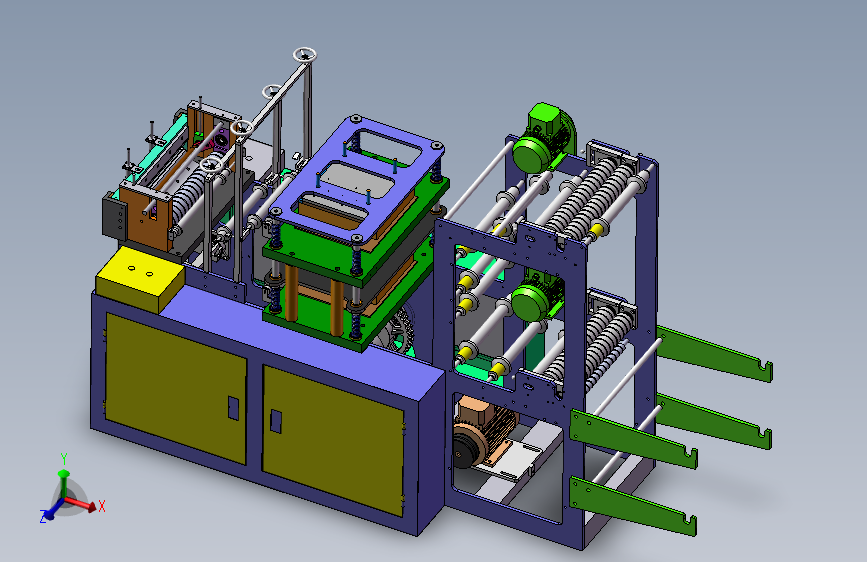Click the green Y axis of the triad
867x562 pixels.
(x=64, y=485)
